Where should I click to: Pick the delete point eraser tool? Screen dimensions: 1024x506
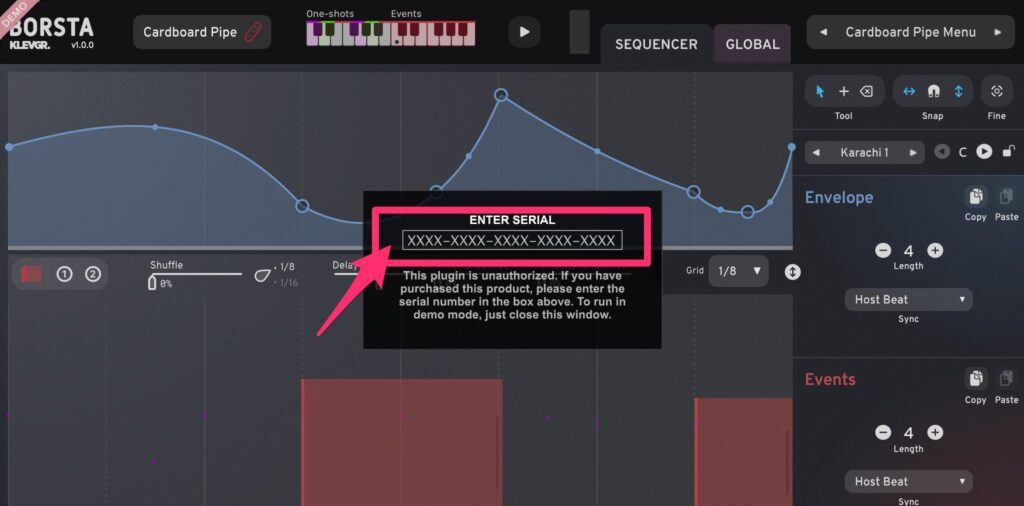tap(866, 91)
